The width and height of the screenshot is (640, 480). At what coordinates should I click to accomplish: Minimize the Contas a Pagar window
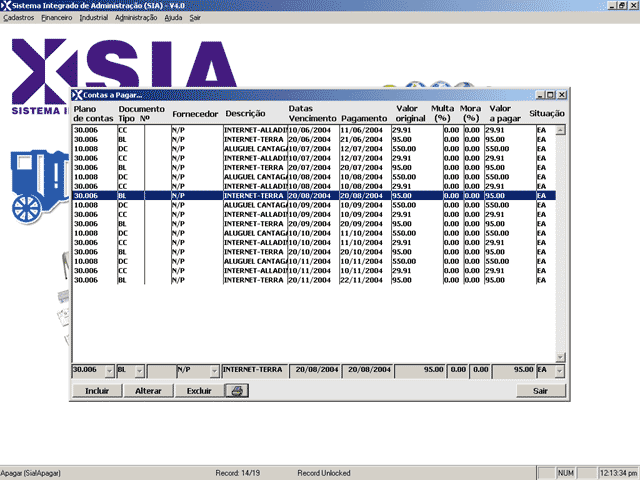[x=541, y=94]
